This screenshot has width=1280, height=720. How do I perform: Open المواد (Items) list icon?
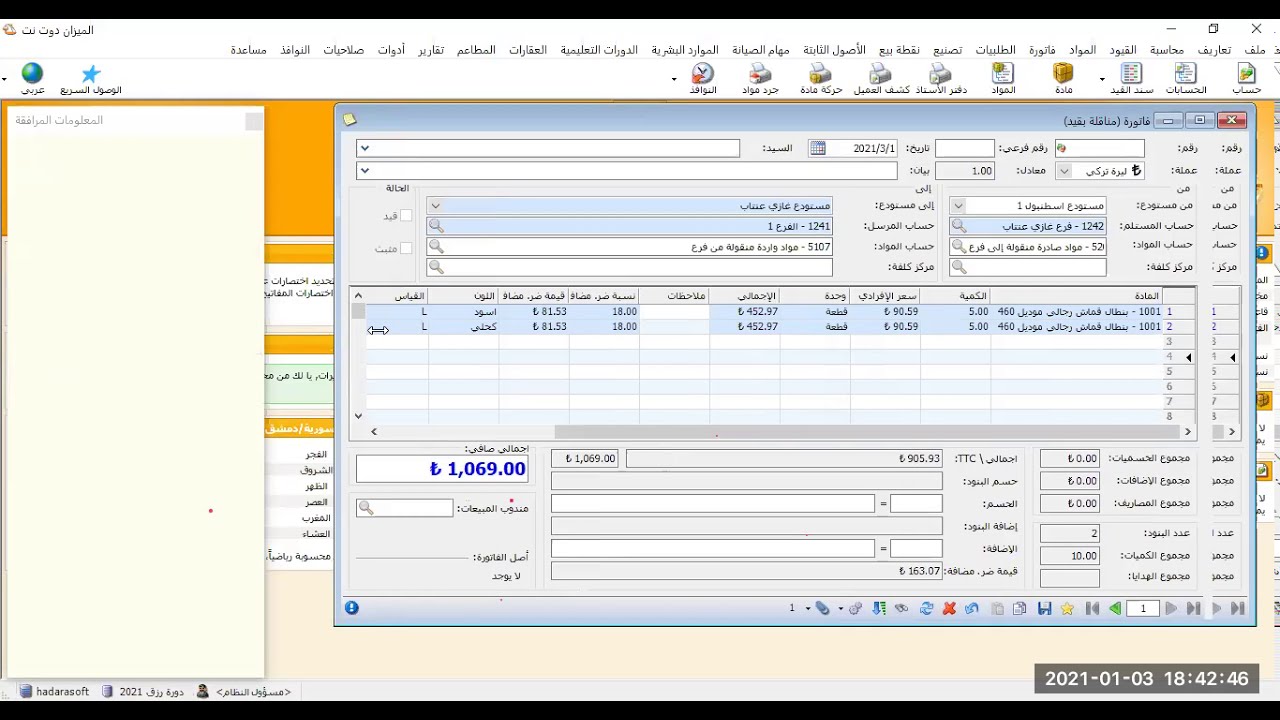[x=1002, y=78]
